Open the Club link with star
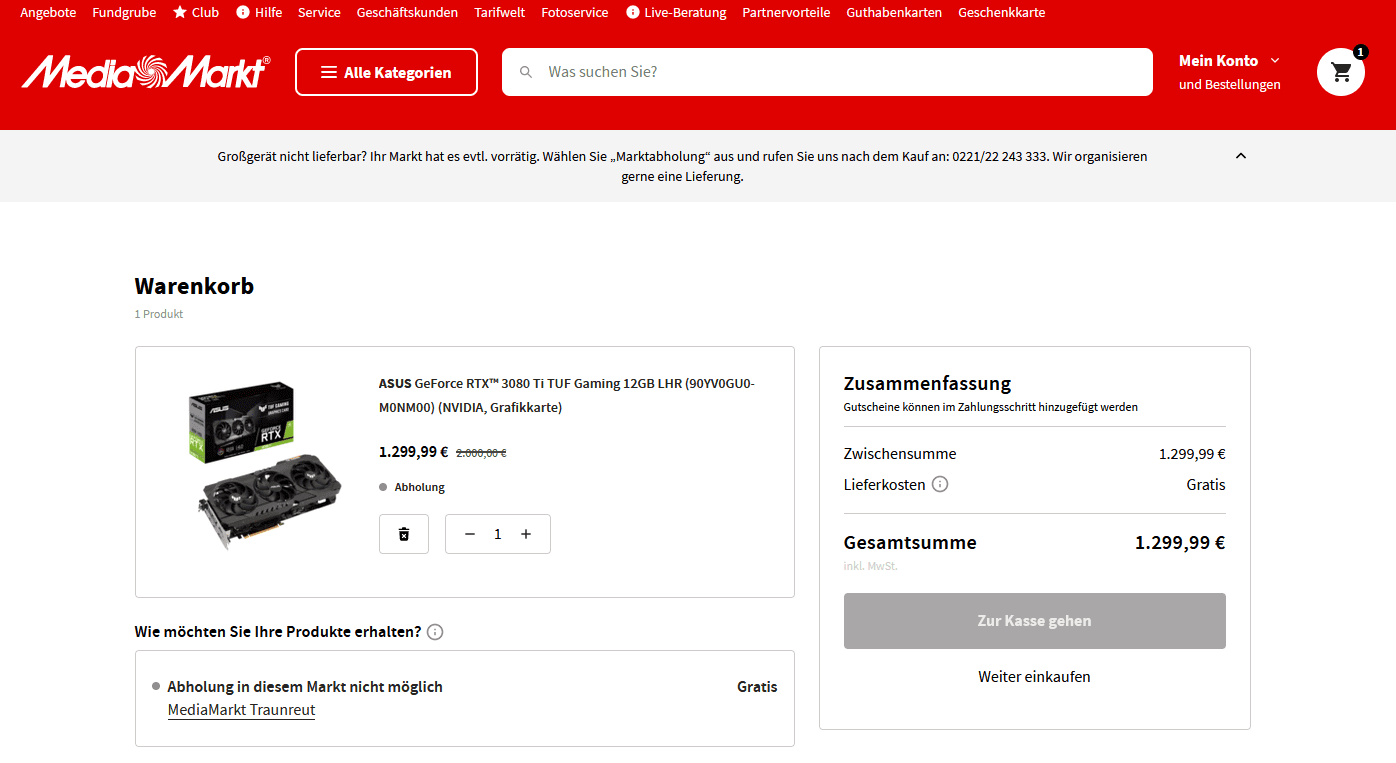Screen dimensions: 1396x763 [x=196, y=13]
